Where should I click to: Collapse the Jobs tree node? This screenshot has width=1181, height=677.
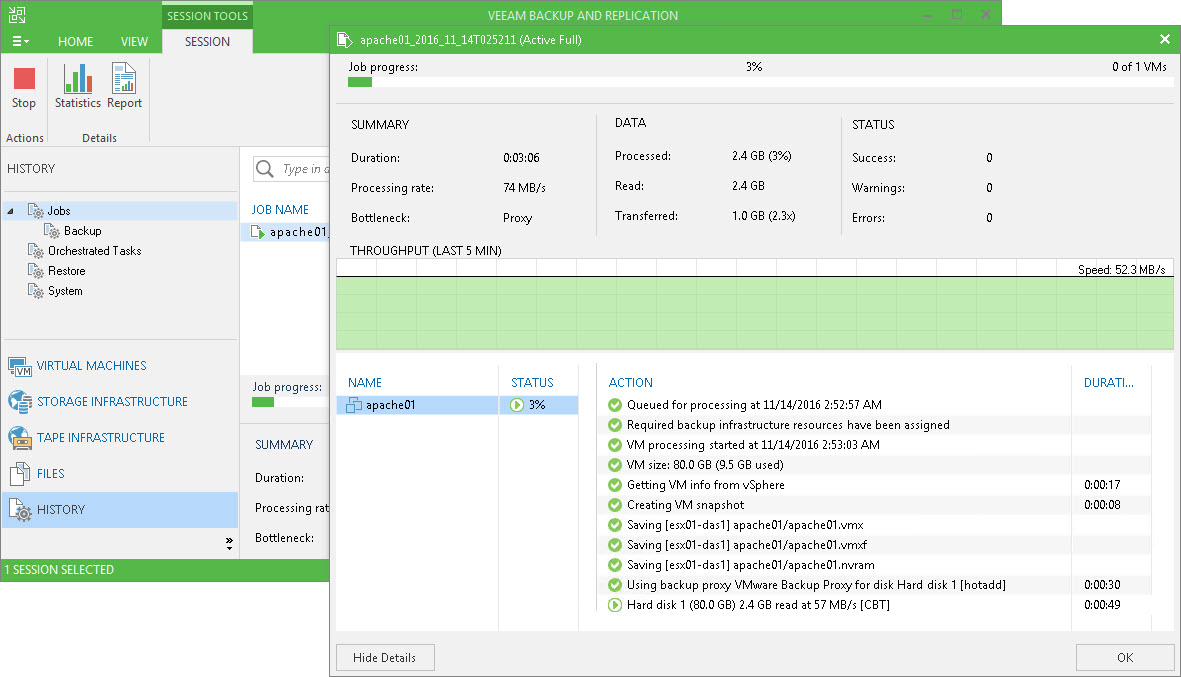pyautogui.click(x=11, y=211)
